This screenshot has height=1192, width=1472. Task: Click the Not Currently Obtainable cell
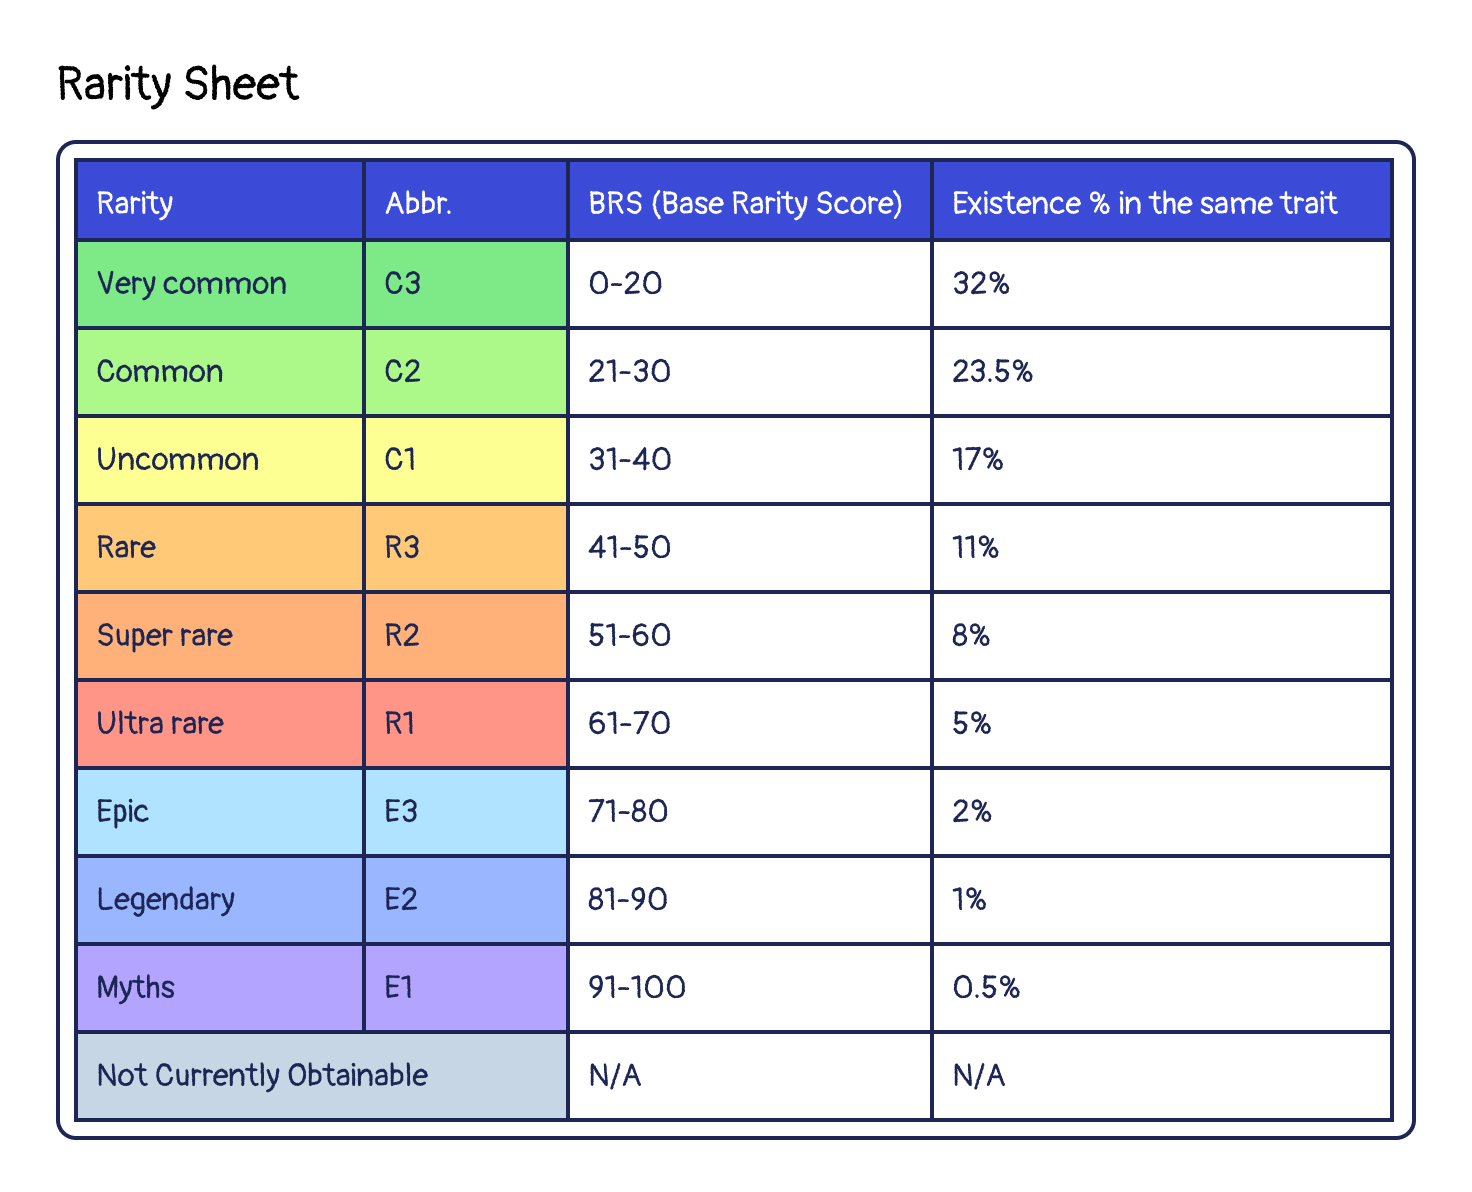pyautogui.click(x=322, y=1076)
